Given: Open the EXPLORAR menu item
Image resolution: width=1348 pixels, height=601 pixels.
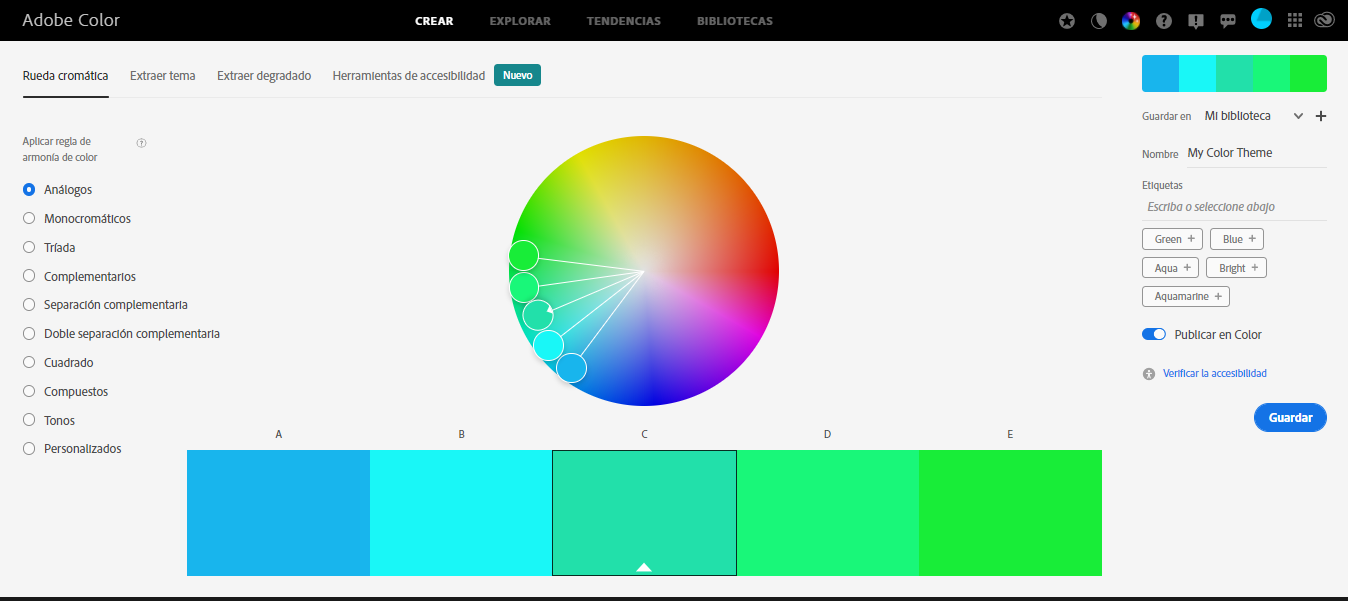Looking at the screenshot, I should pos(519,20).
